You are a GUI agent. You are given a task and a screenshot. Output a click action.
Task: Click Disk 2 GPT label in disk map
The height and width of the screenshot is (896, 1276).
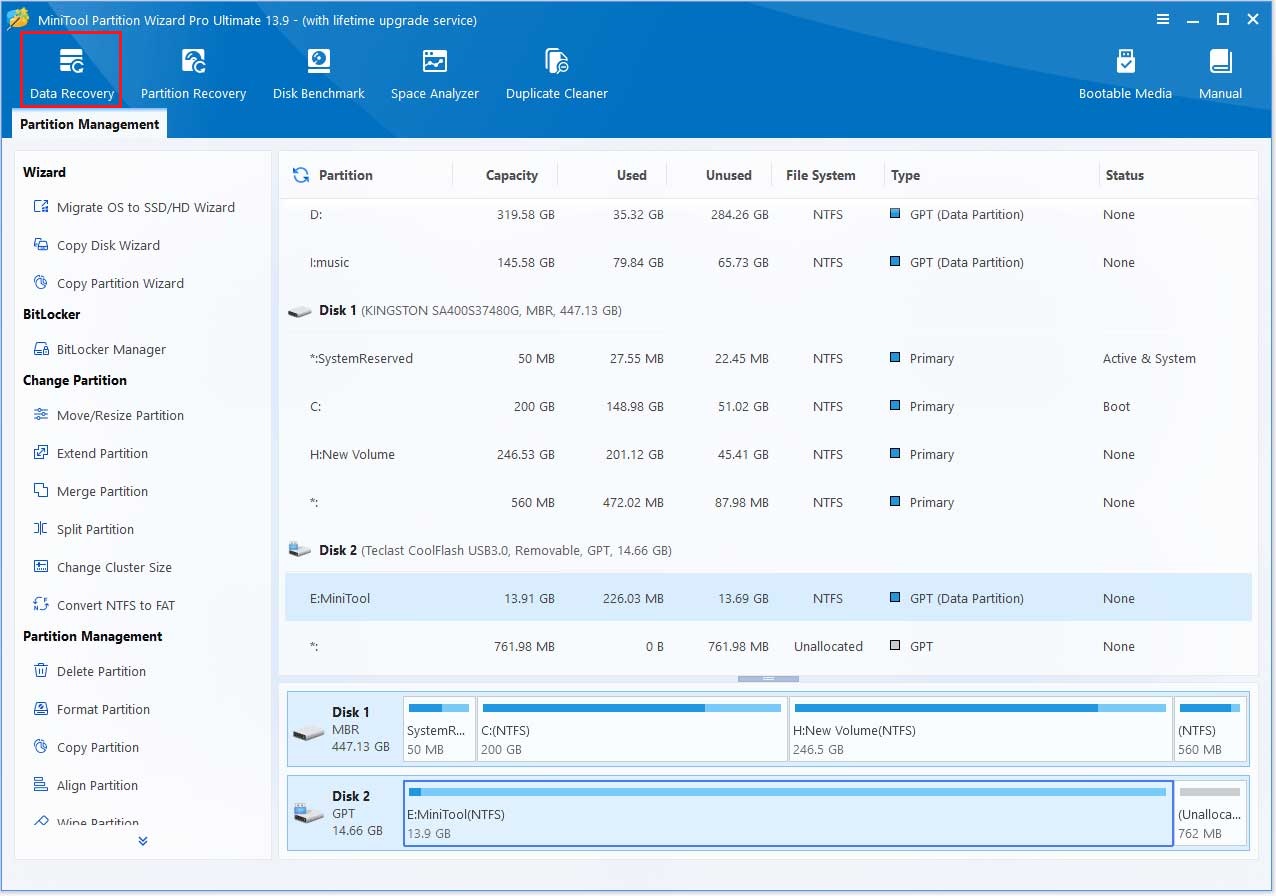coord(344,813)
